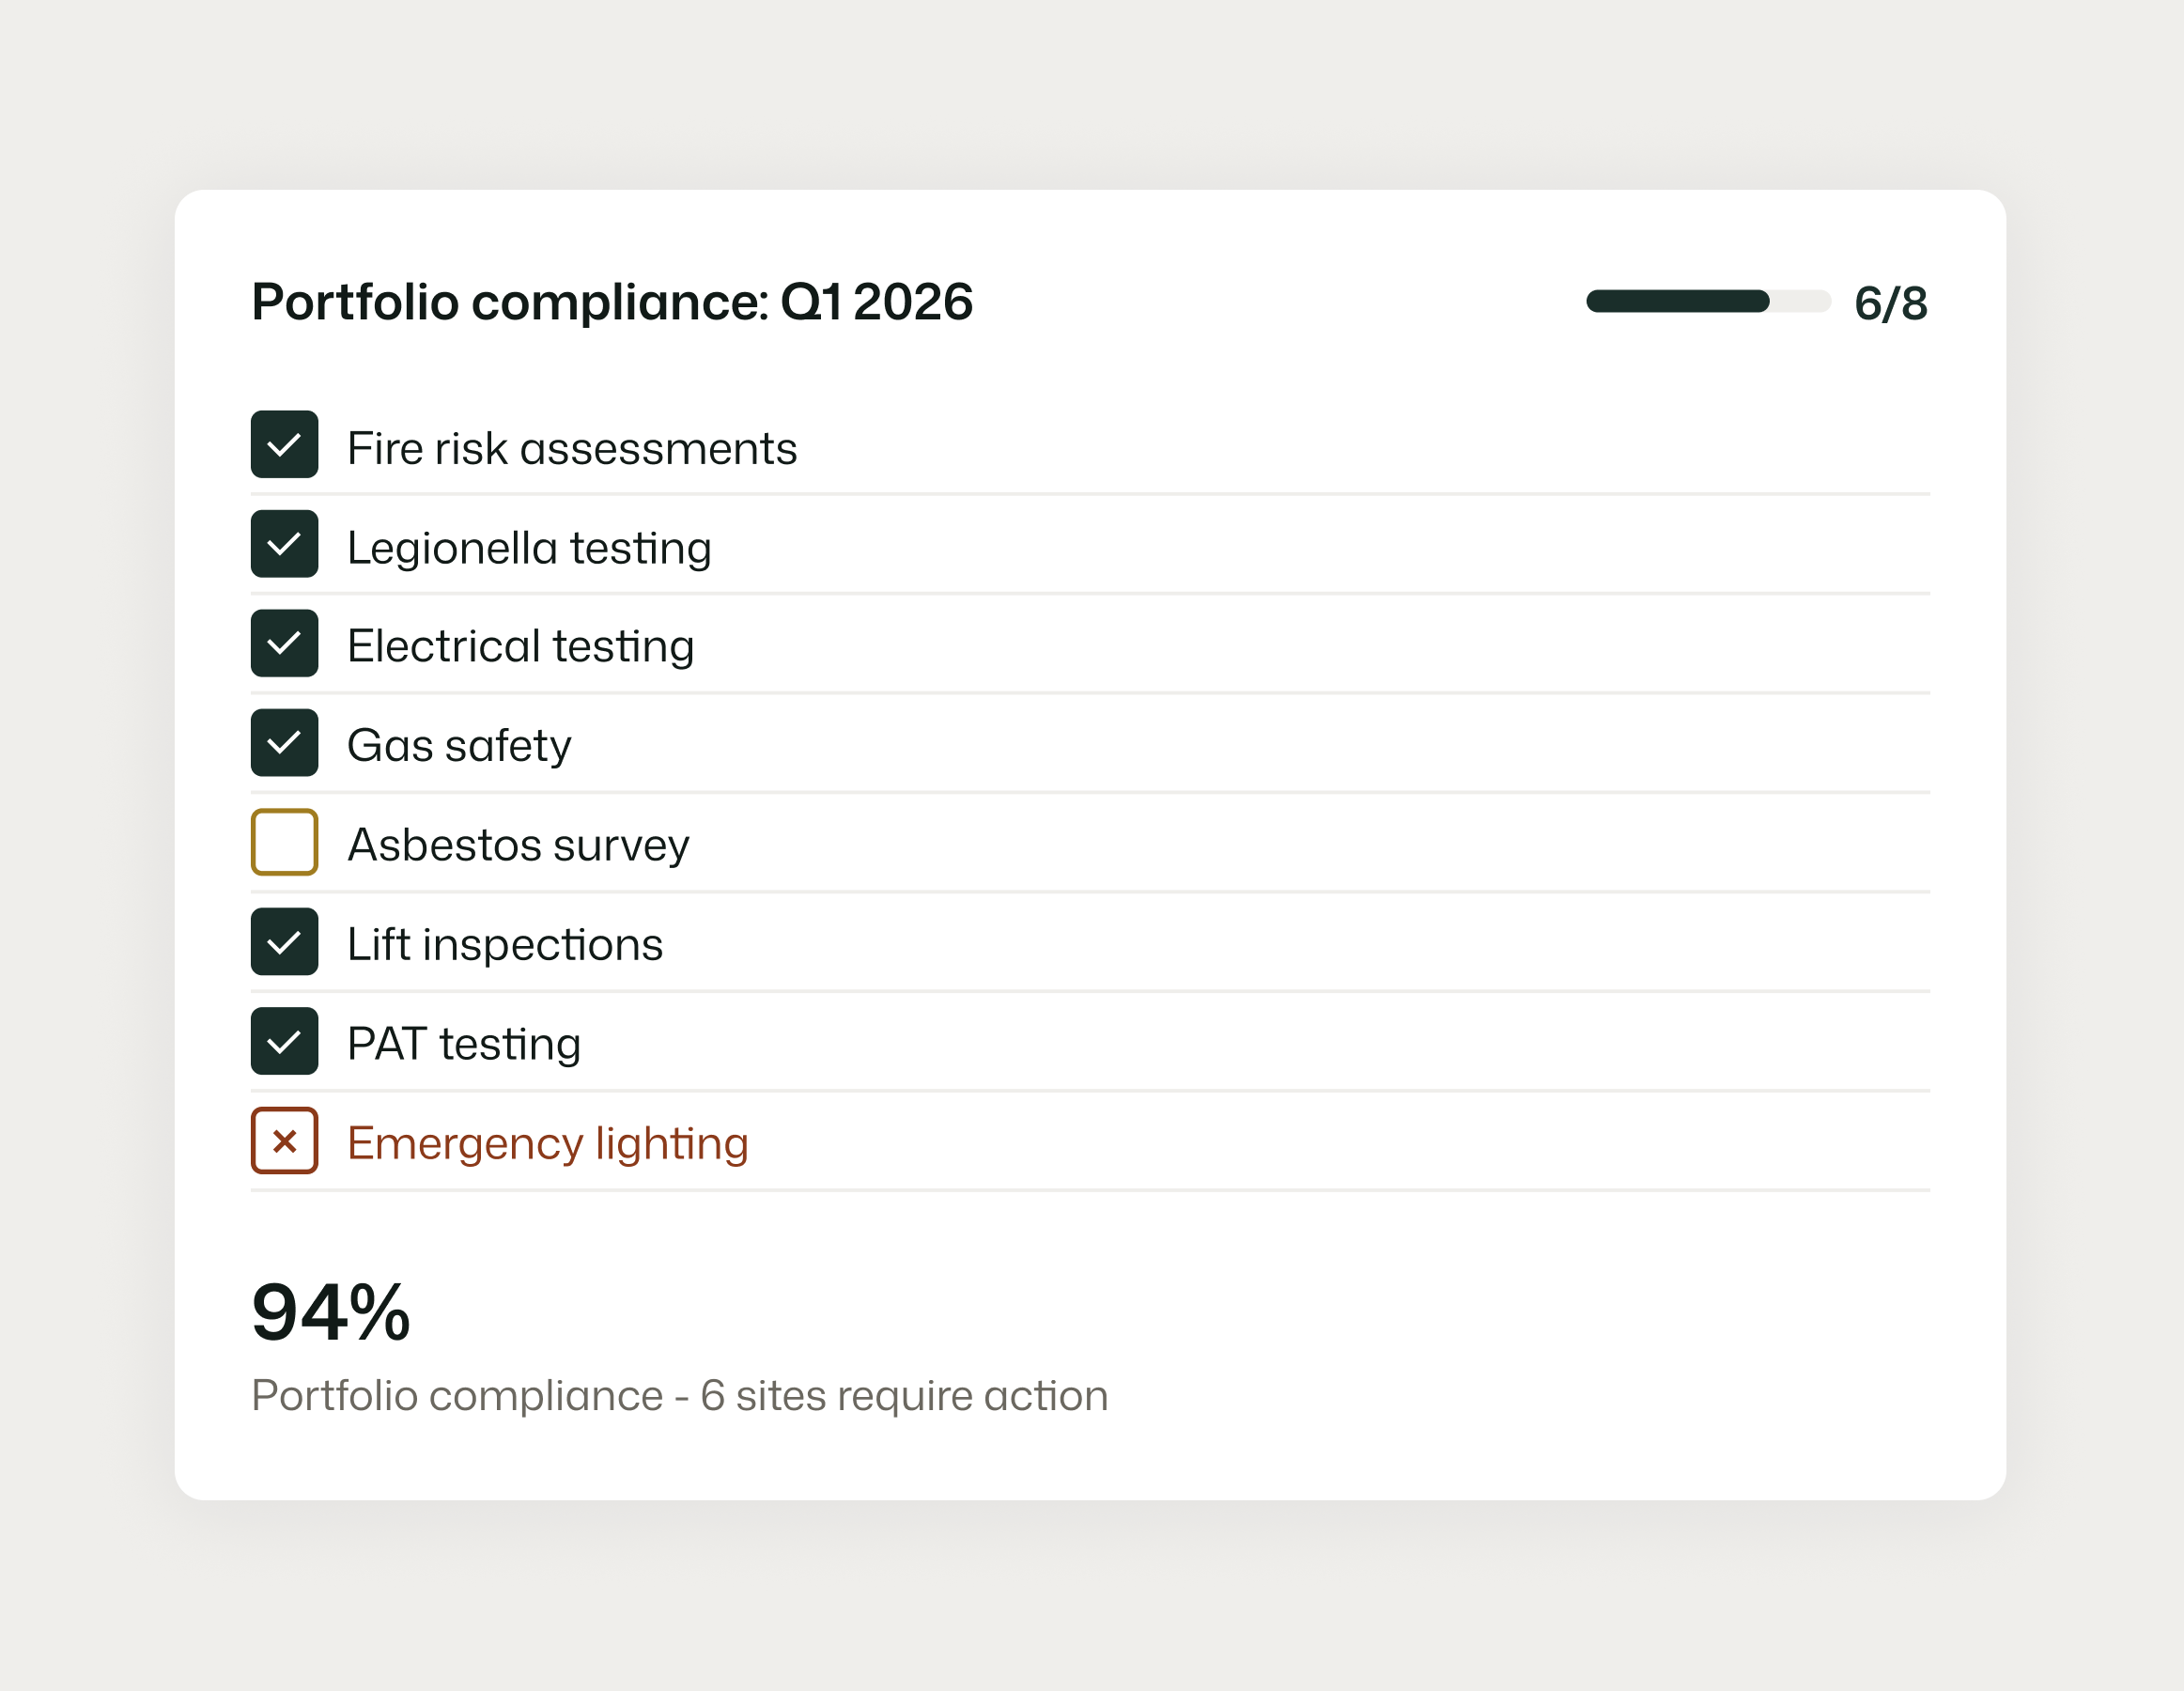The height and width of the screenshot is (1691, 2184).
Task: Toggle the PAT testing checkbox
Action: tap(284, 1041)
